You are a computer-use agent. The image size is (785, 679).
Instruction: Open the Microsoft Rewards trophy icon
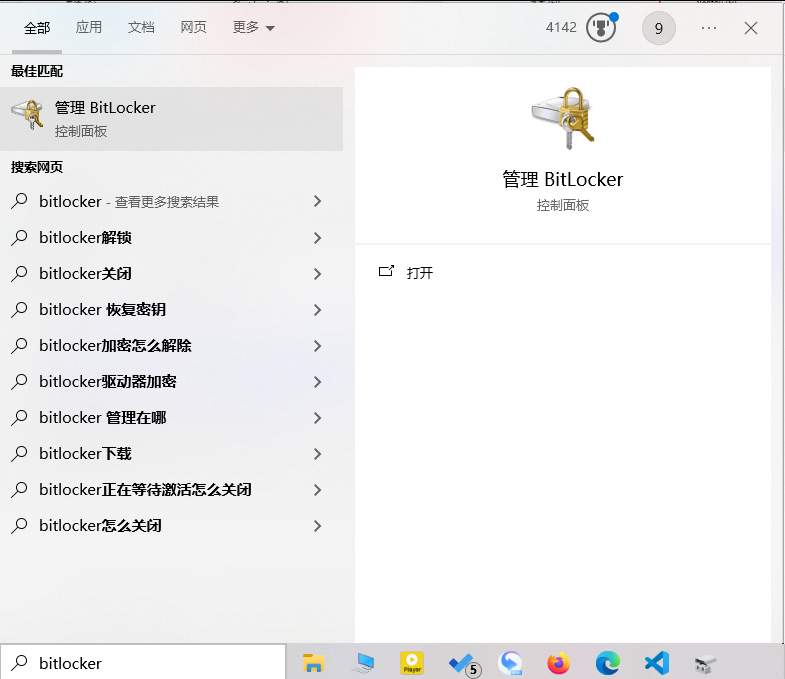(602, 28)
